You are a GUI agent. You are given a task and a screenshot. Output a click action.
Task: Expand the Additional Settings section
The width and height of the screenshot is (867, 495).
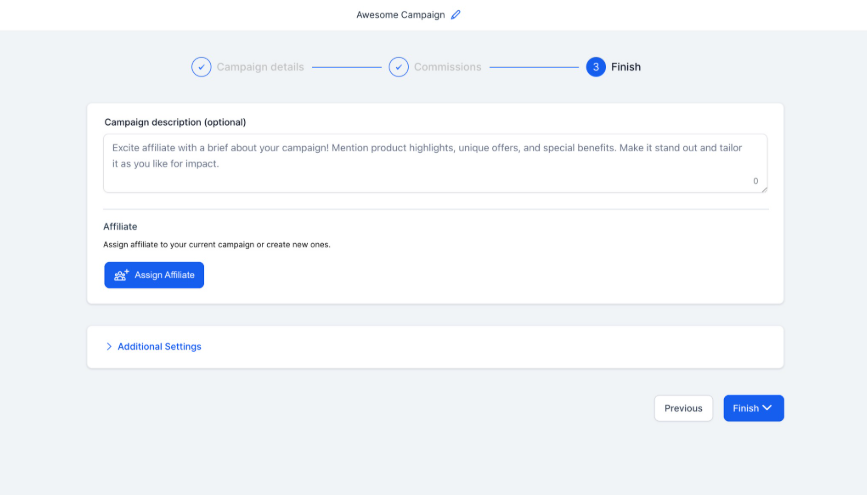pos(159,347)
